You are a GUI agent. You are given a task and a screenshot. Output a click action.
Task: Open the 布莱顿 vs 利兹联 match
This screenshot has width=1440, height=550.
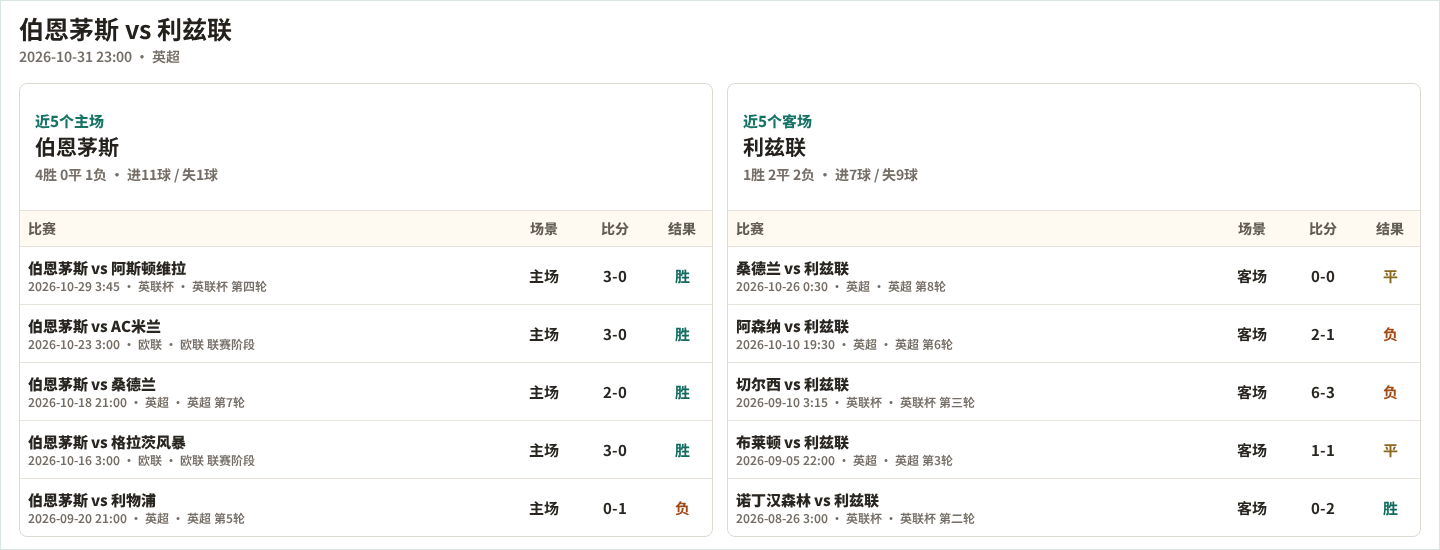tap(1074, 450)
